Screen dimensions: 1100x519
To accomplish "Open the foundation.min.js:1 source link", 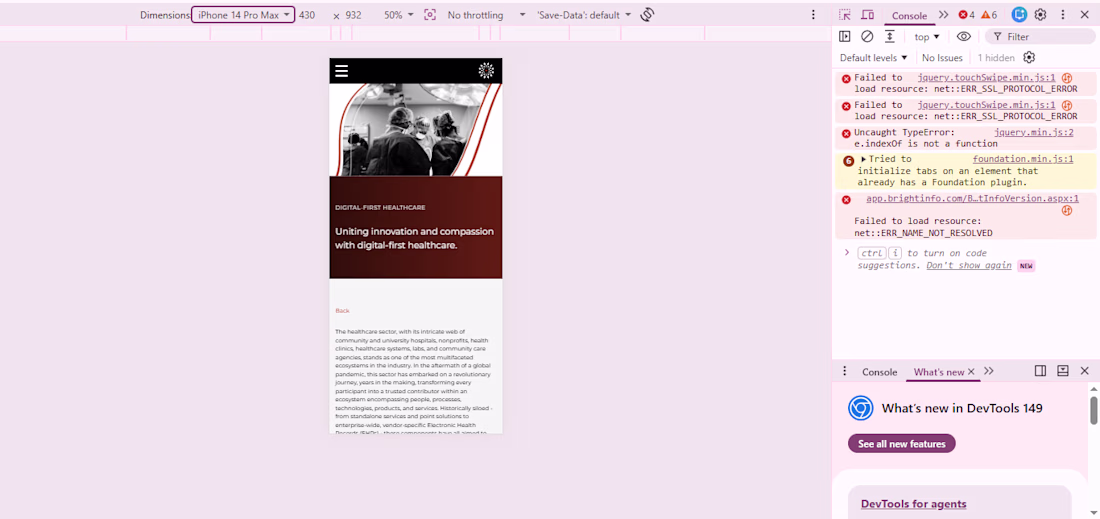I will tap(1023, 159).
